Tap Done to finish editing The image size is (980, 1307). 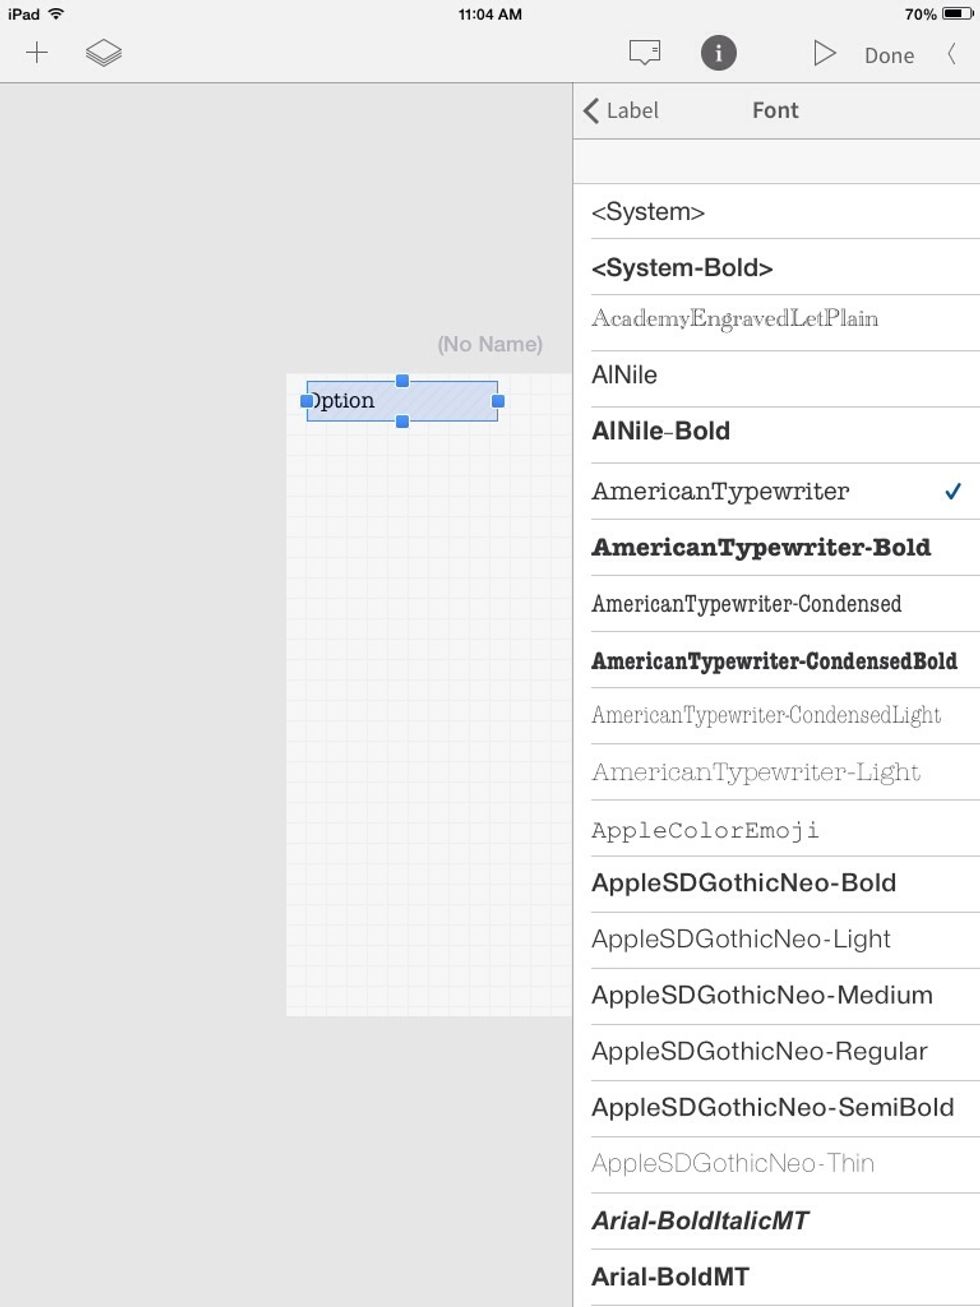888,55
